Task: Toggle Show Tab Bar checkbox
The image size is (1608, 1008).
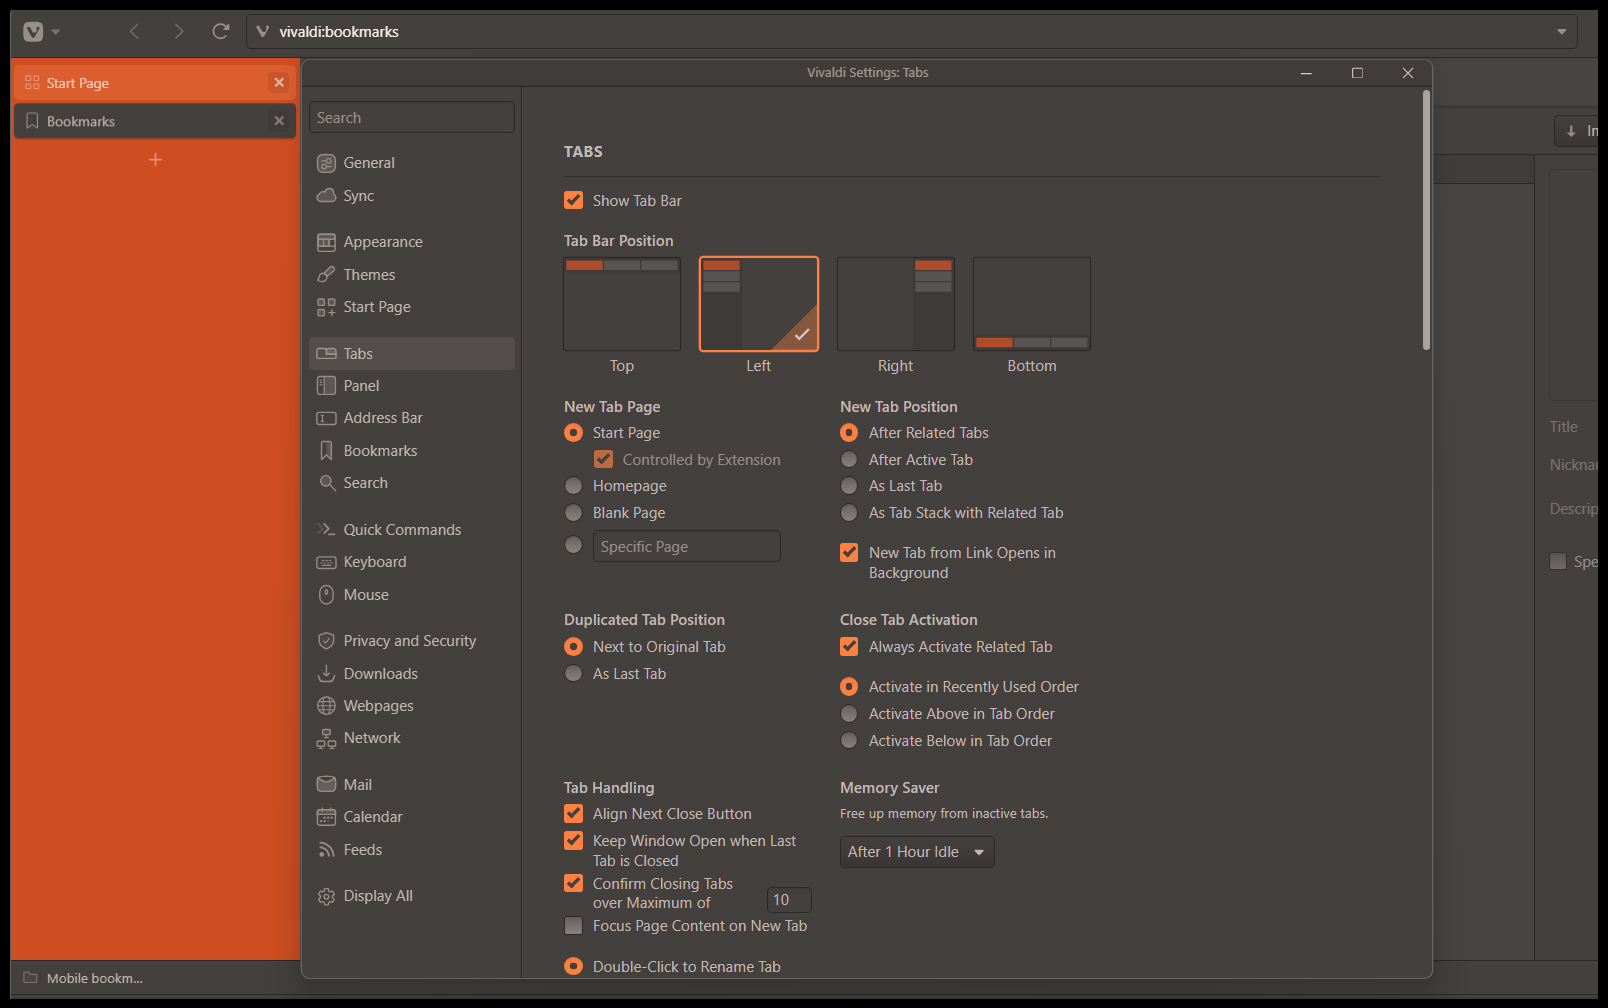Action: (573, 200)
